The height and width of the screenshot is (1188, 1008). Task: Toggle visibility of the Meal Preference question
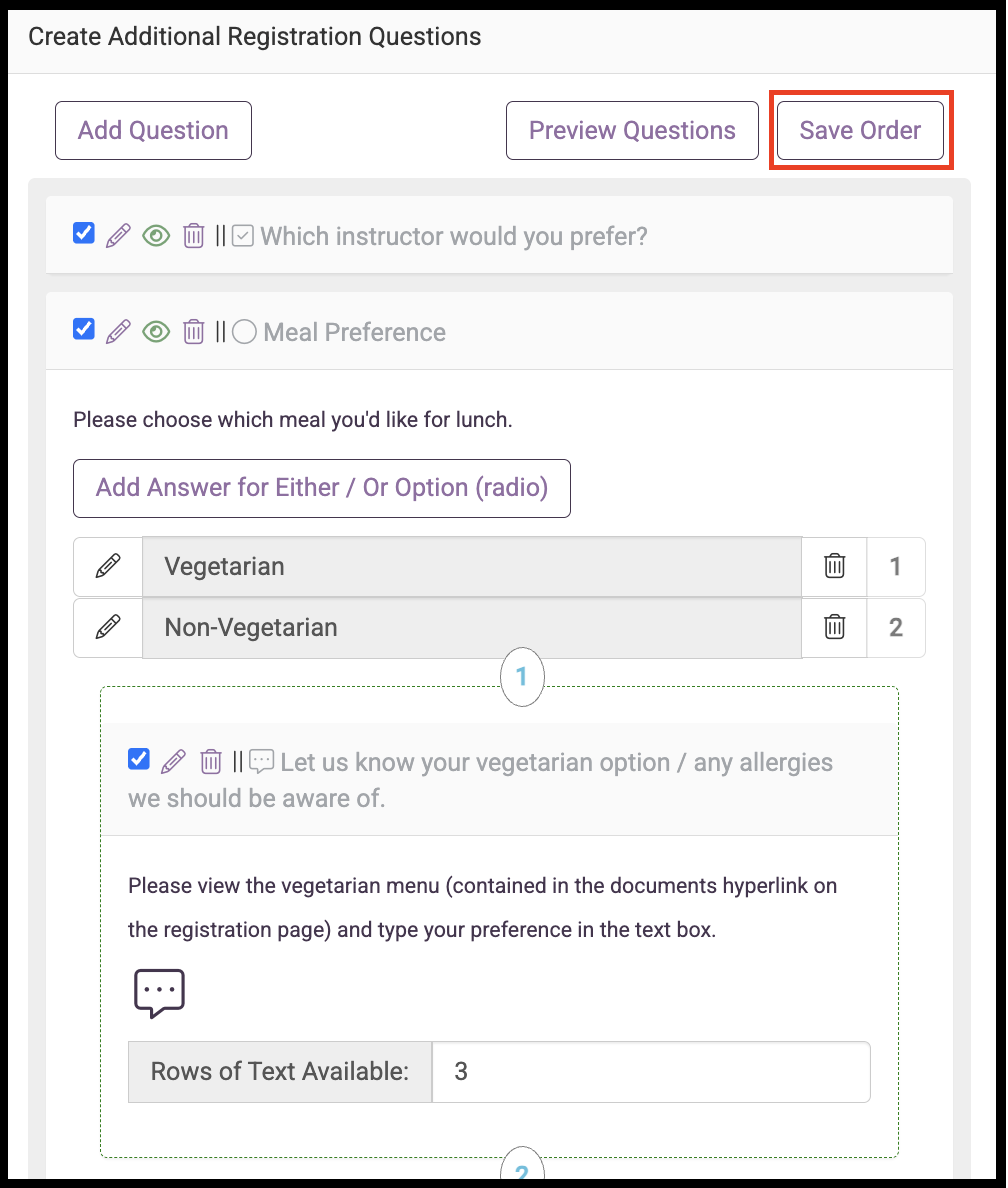[156, 332]
